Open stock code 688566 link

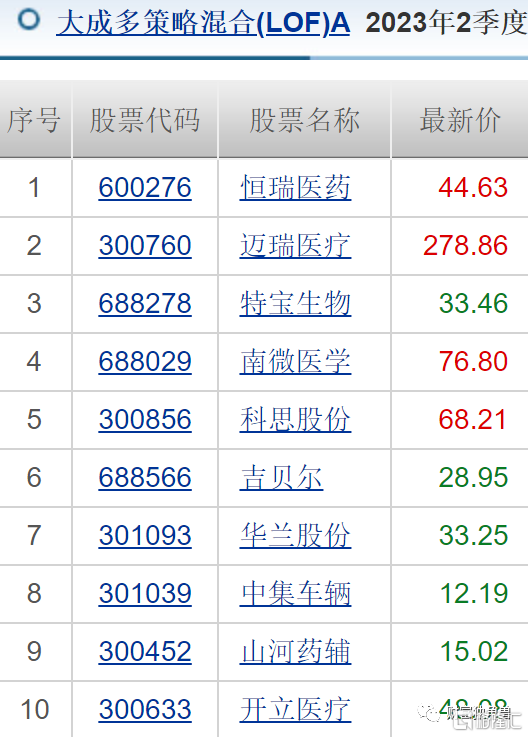[x=145, y=478]
